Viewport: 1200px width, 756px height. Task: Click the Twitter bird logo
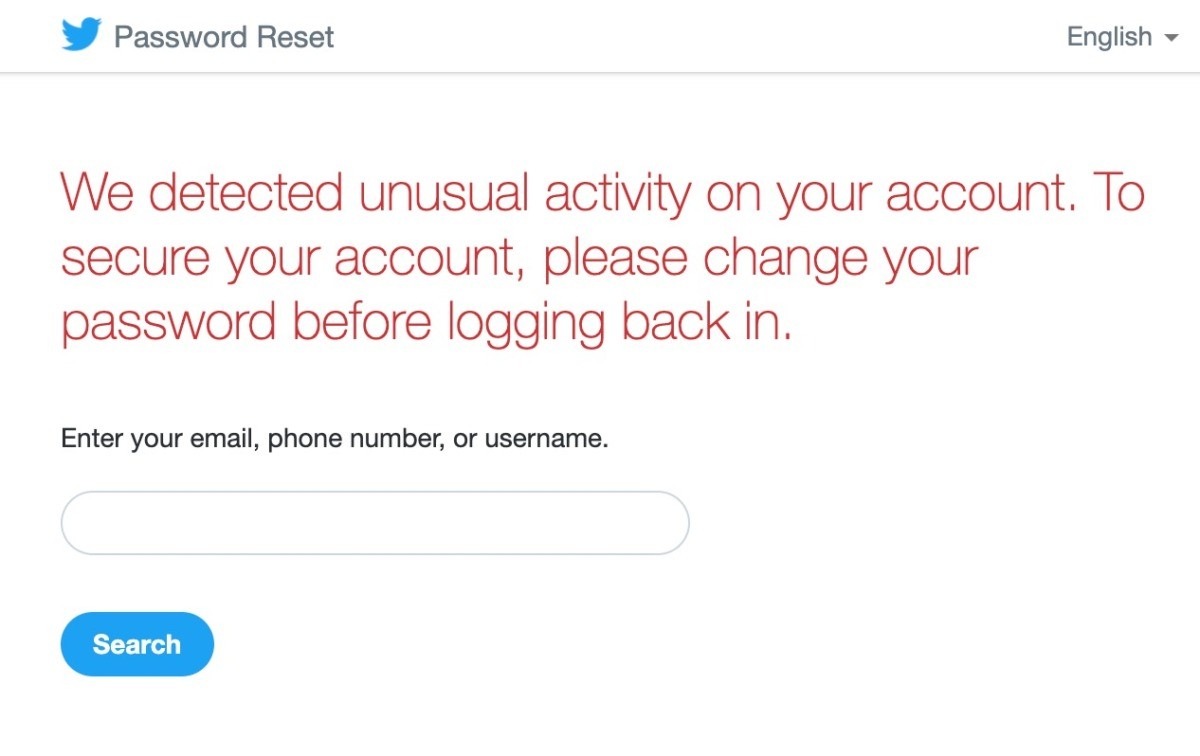(81, 36)
